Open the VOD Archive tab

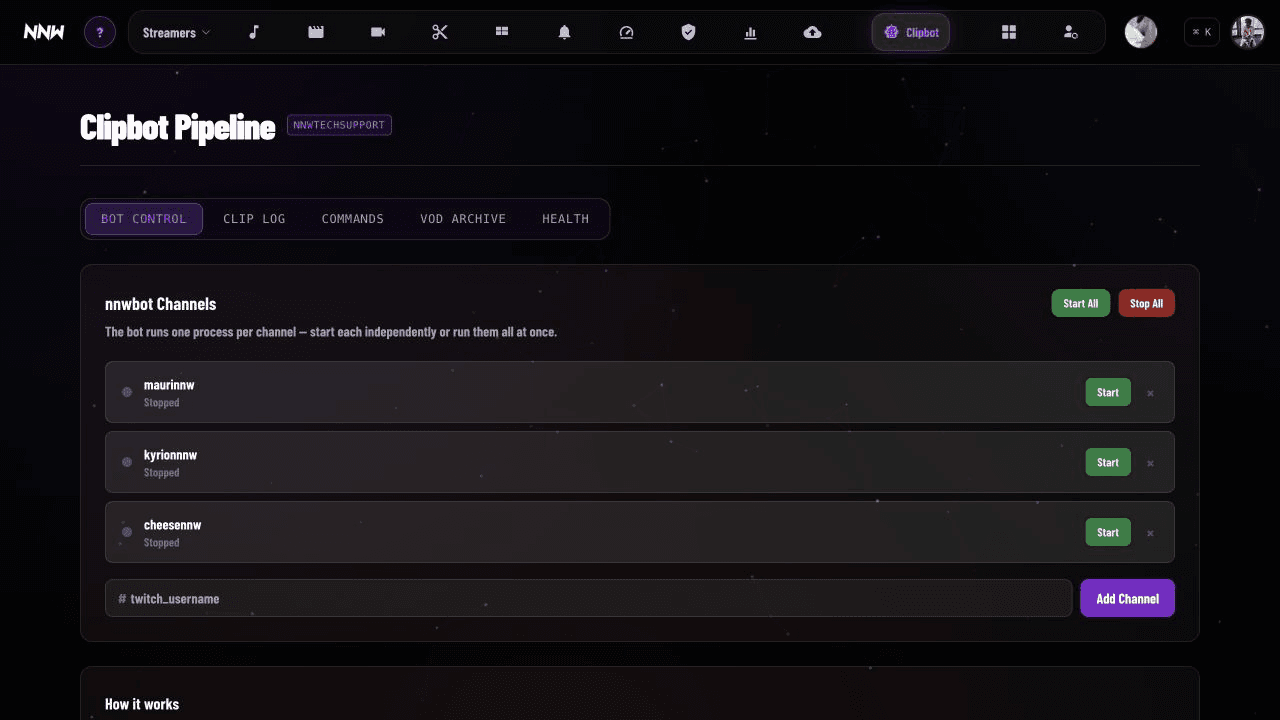[463, 219]
